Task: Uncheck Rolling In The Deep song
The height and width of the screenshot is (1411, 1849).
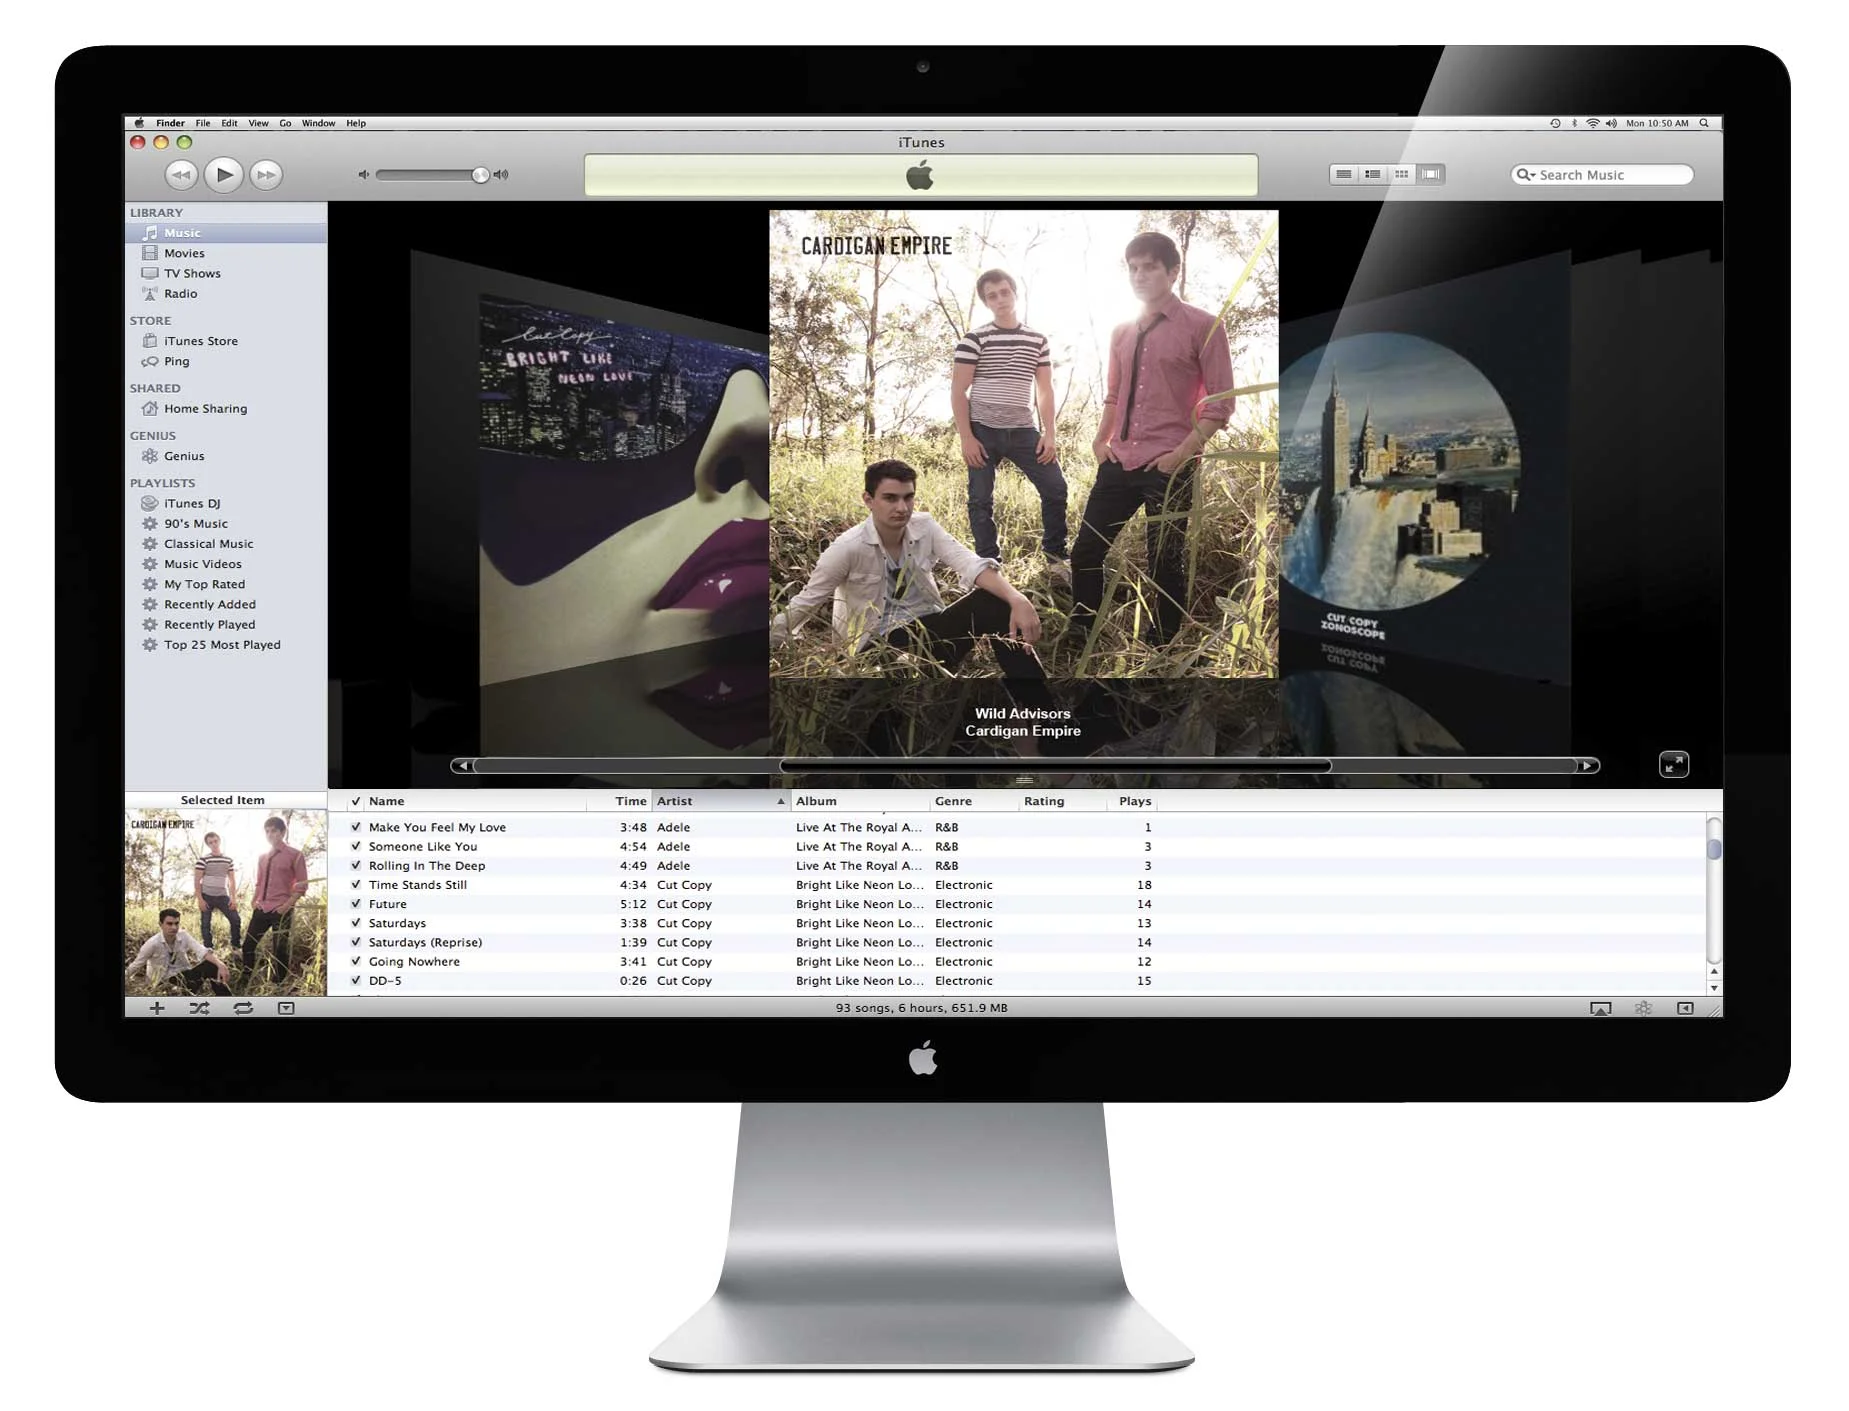Action: 355,865
